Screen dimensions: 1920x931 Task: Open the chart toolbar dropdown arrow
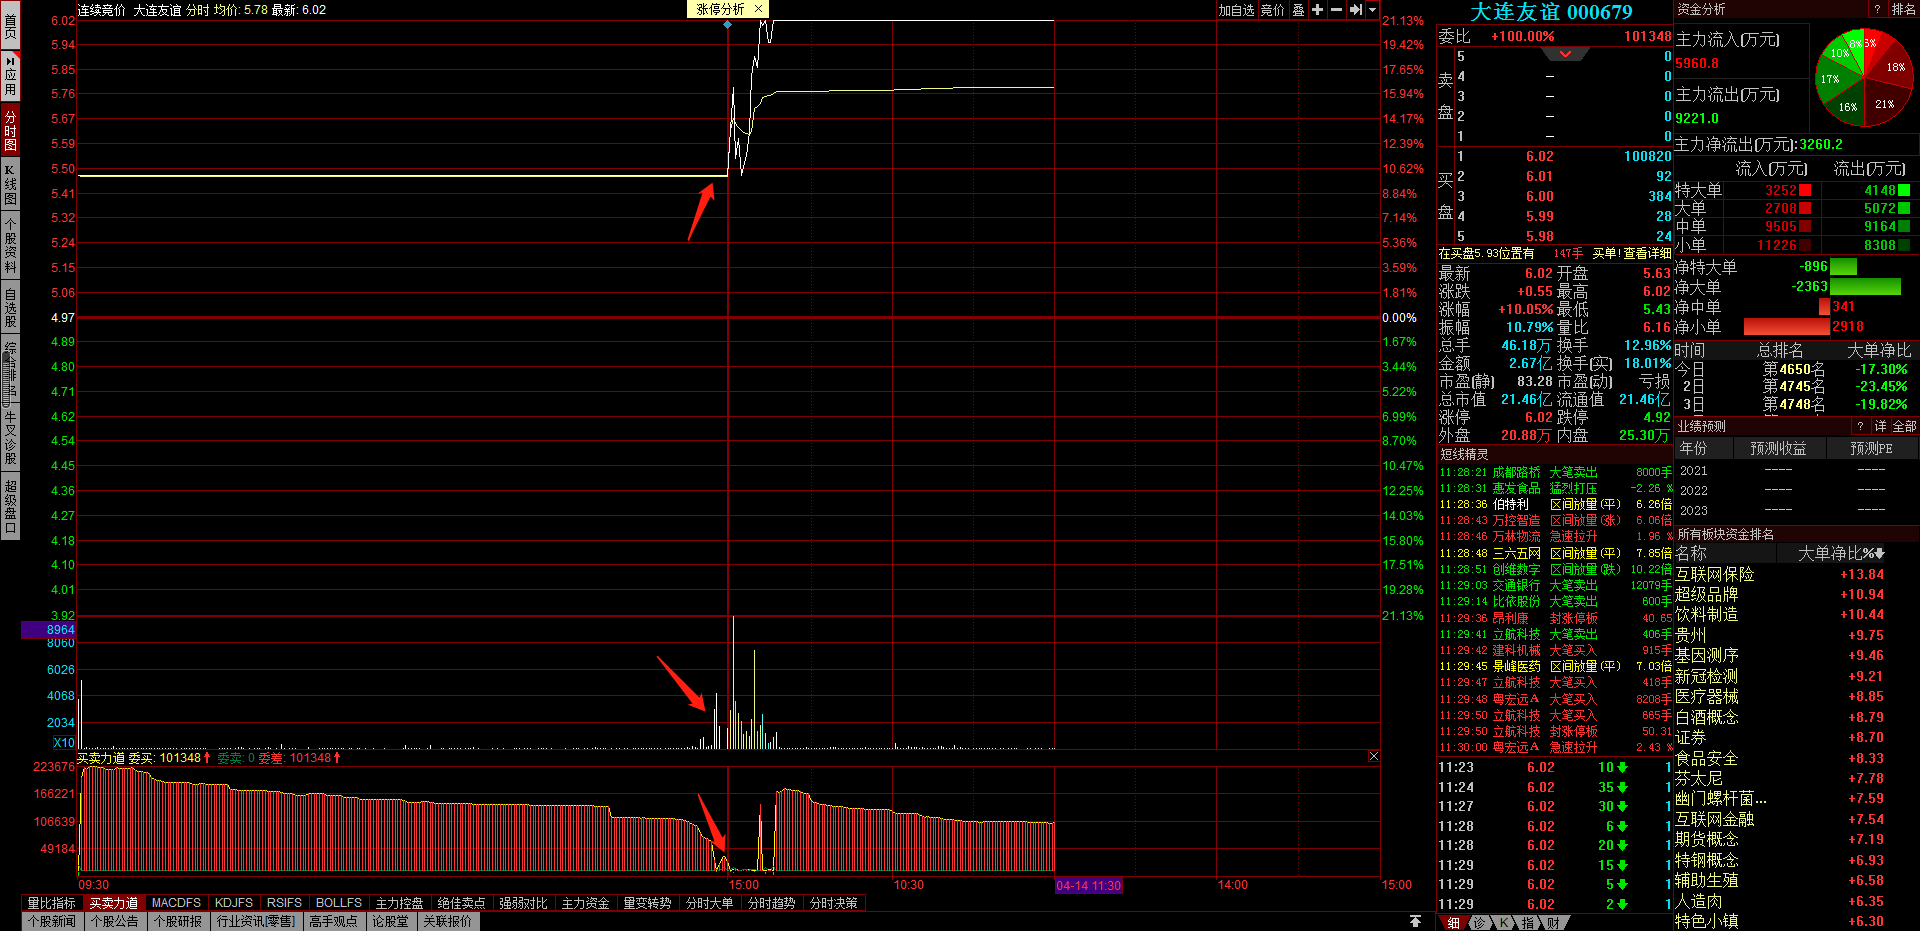click(x=1373, y=10)
